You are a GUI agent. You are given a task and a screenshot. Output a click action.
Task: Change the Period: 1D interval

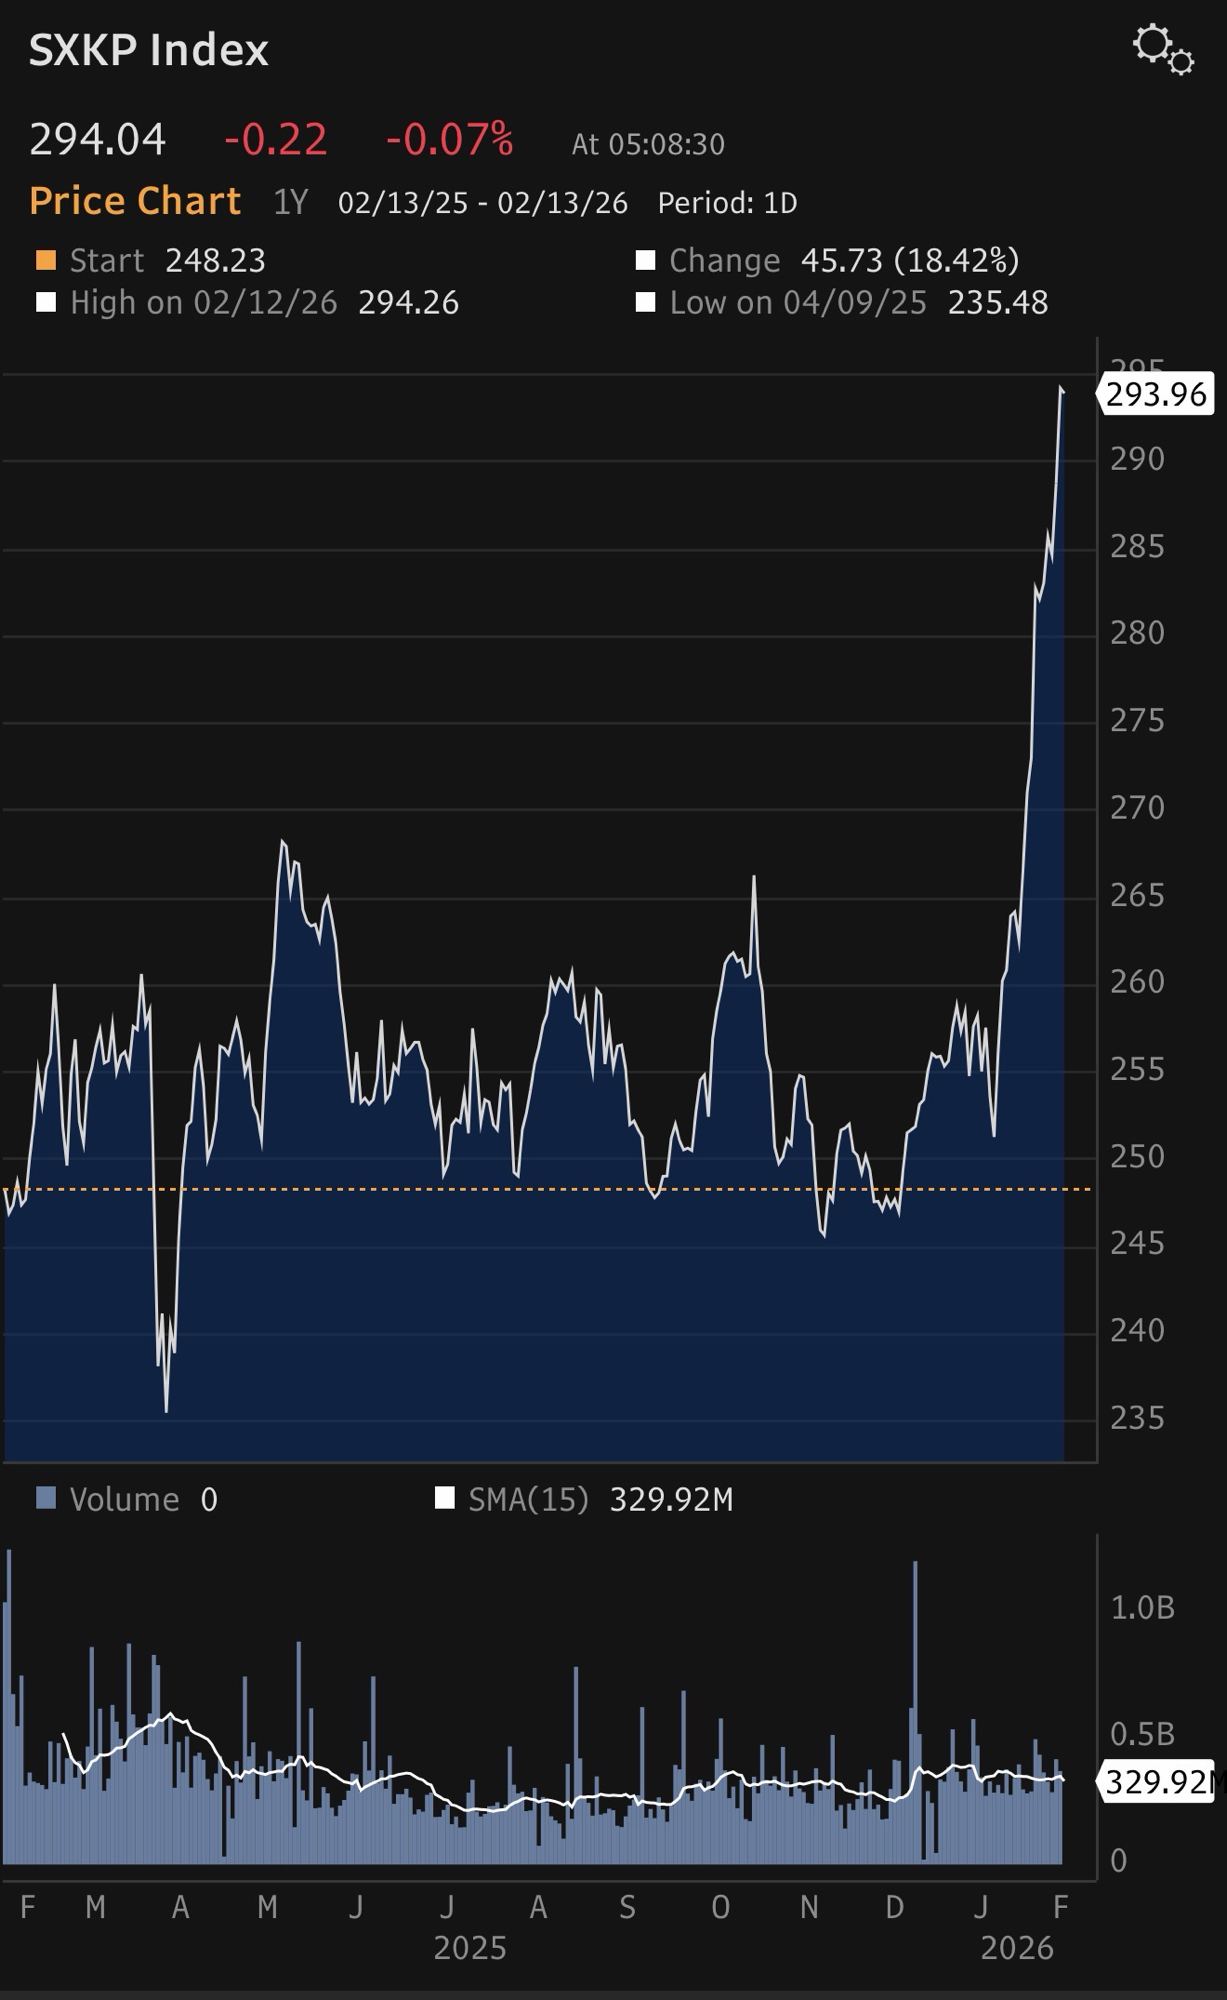(727, 203)
